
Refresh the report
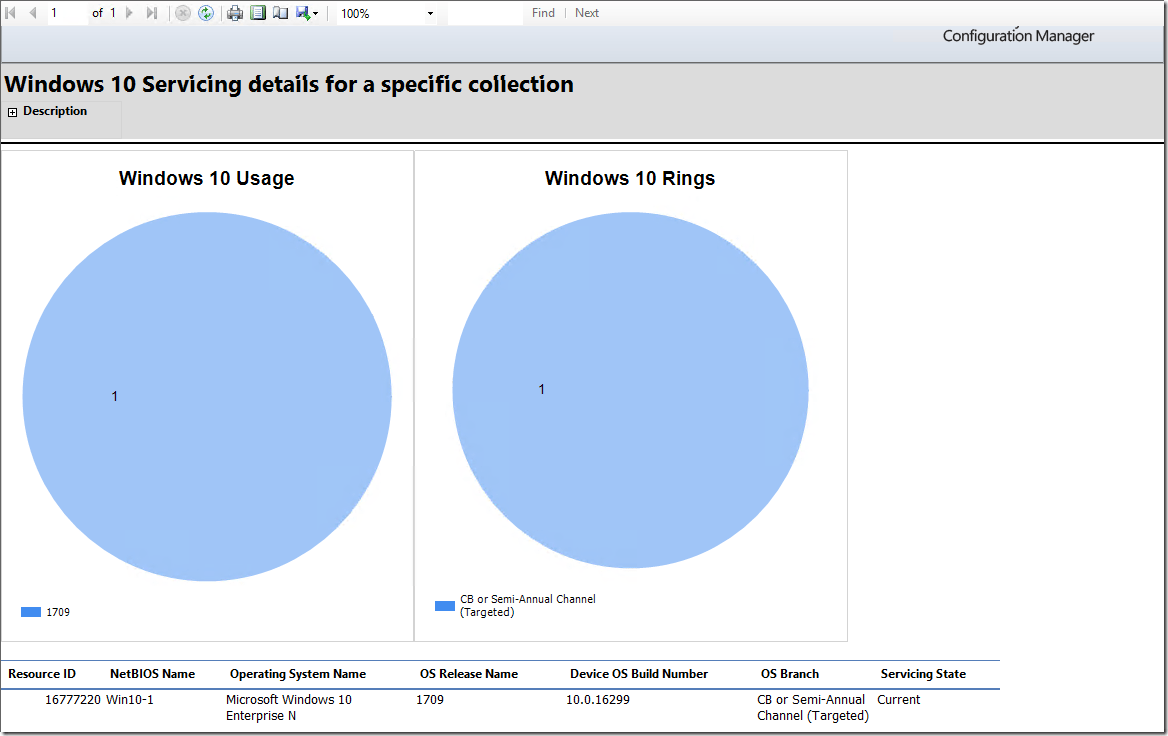pos(206,13)
